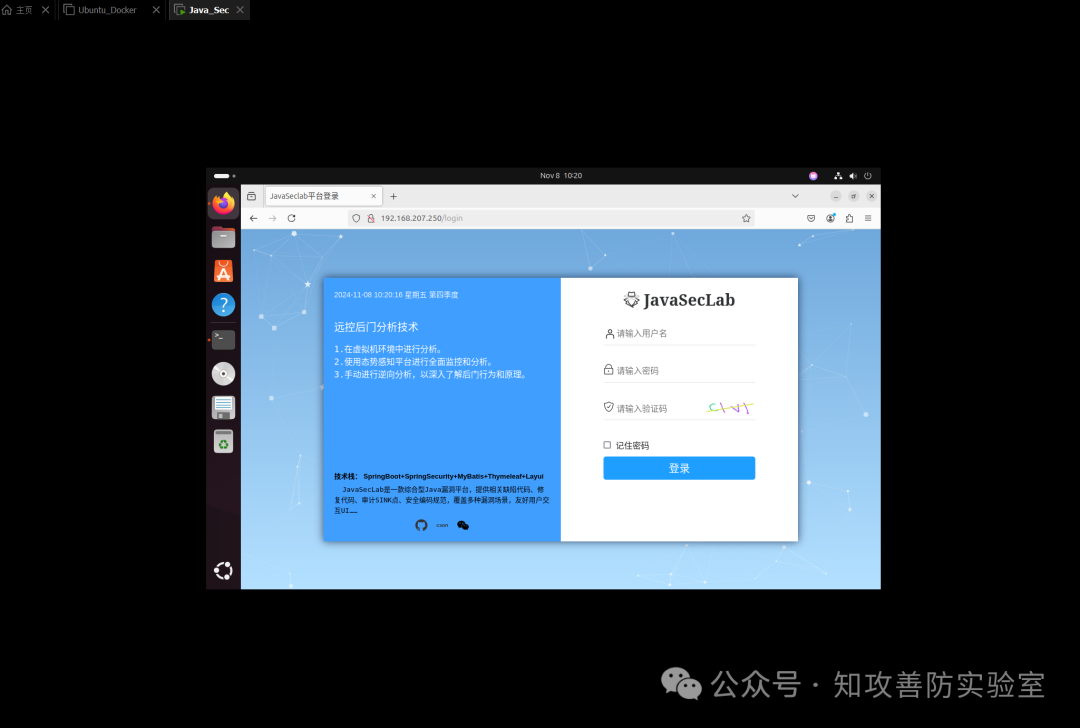Open the Nov 8 10:20 clock calendar
Screen dimensions: 1080x728
(x=561, y=176)
